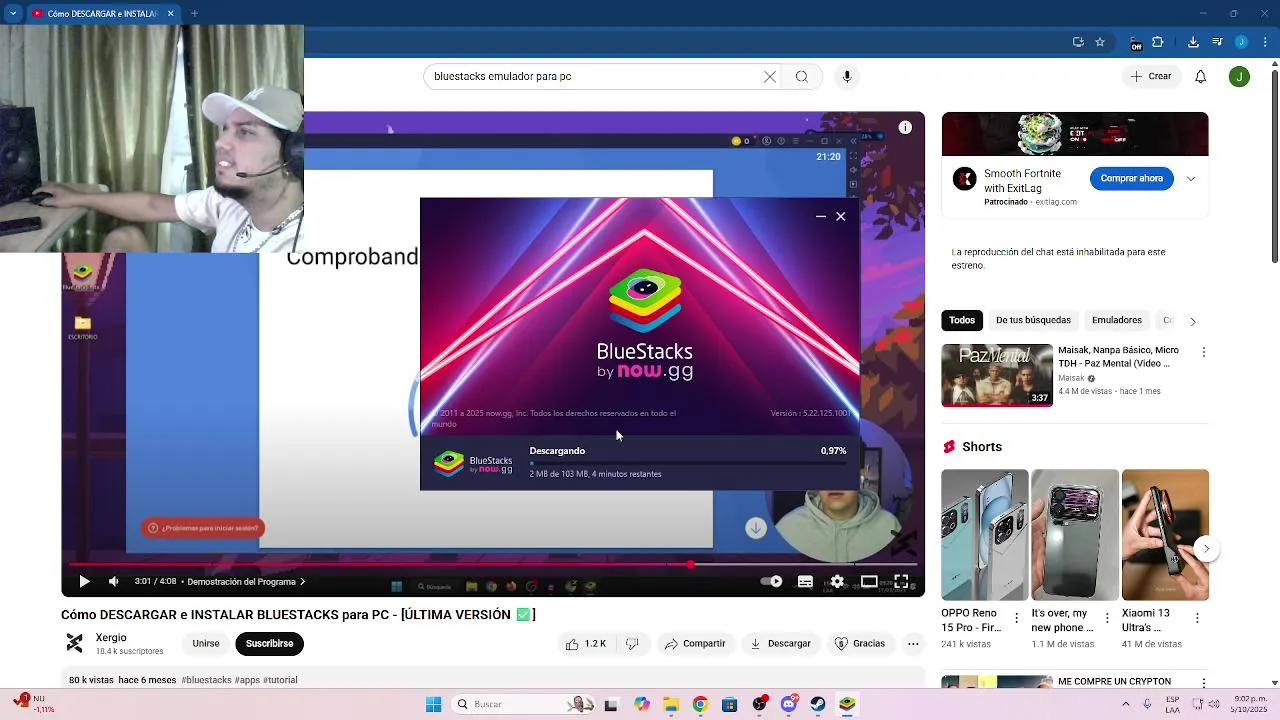Start voice search with the microphone
The image size is (1280, 720).
pos(847,76)
